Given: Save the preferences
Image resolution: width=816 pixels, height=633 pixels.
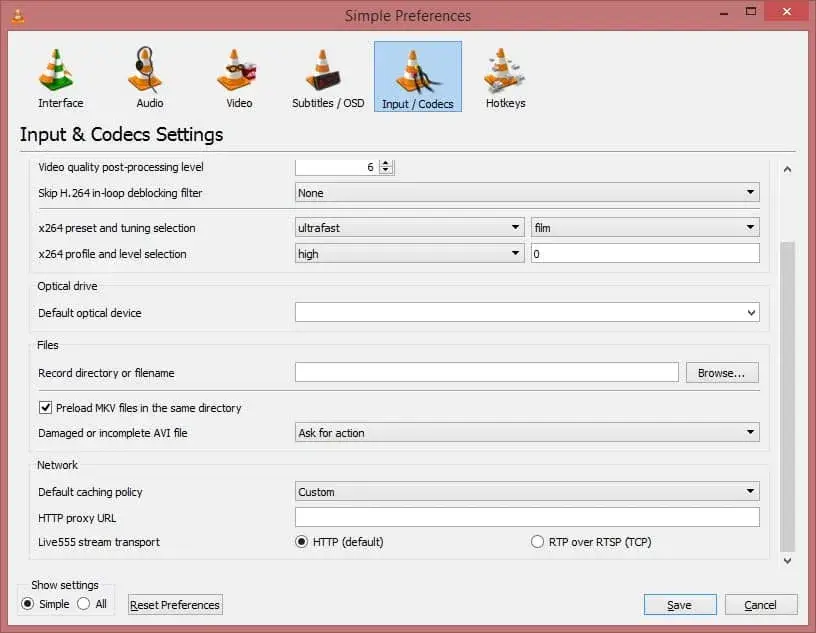Looking at the screenshot, I should [x=680, y=605].
